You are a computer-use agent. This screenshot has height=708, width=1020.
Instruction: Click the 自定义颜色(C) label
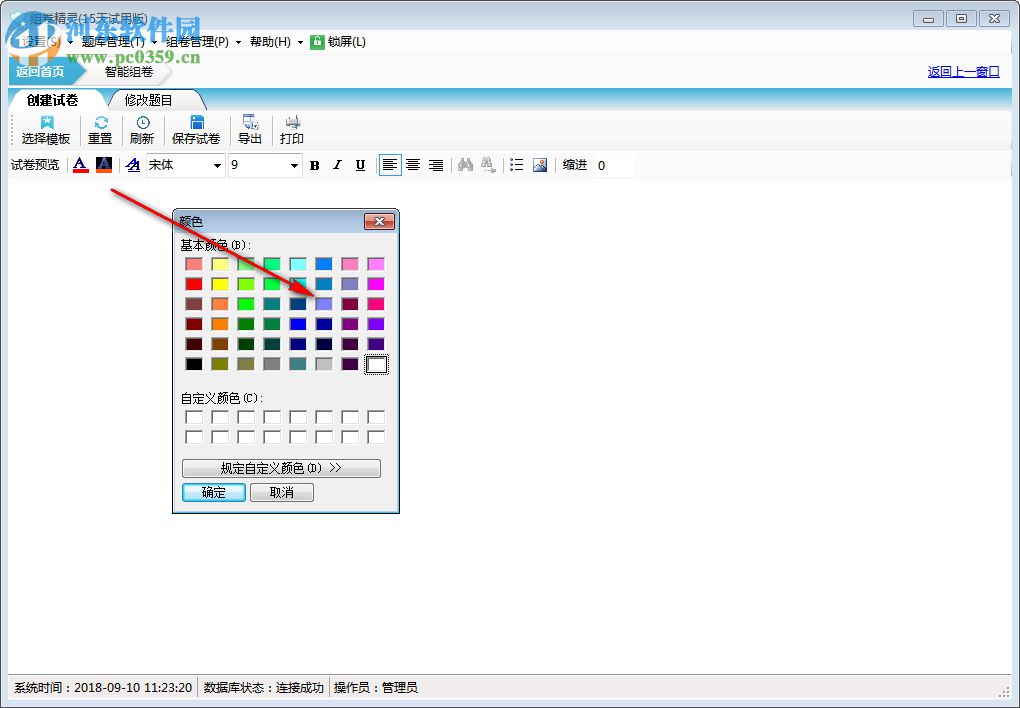pyautogui.click(x=222, y=398)
